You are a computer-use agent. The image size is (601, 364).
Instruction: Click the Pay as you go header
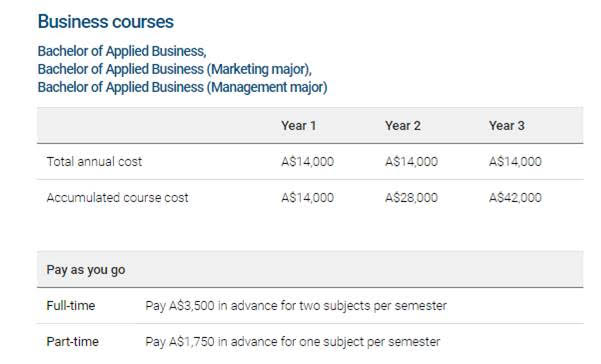(x=86, y=270)
